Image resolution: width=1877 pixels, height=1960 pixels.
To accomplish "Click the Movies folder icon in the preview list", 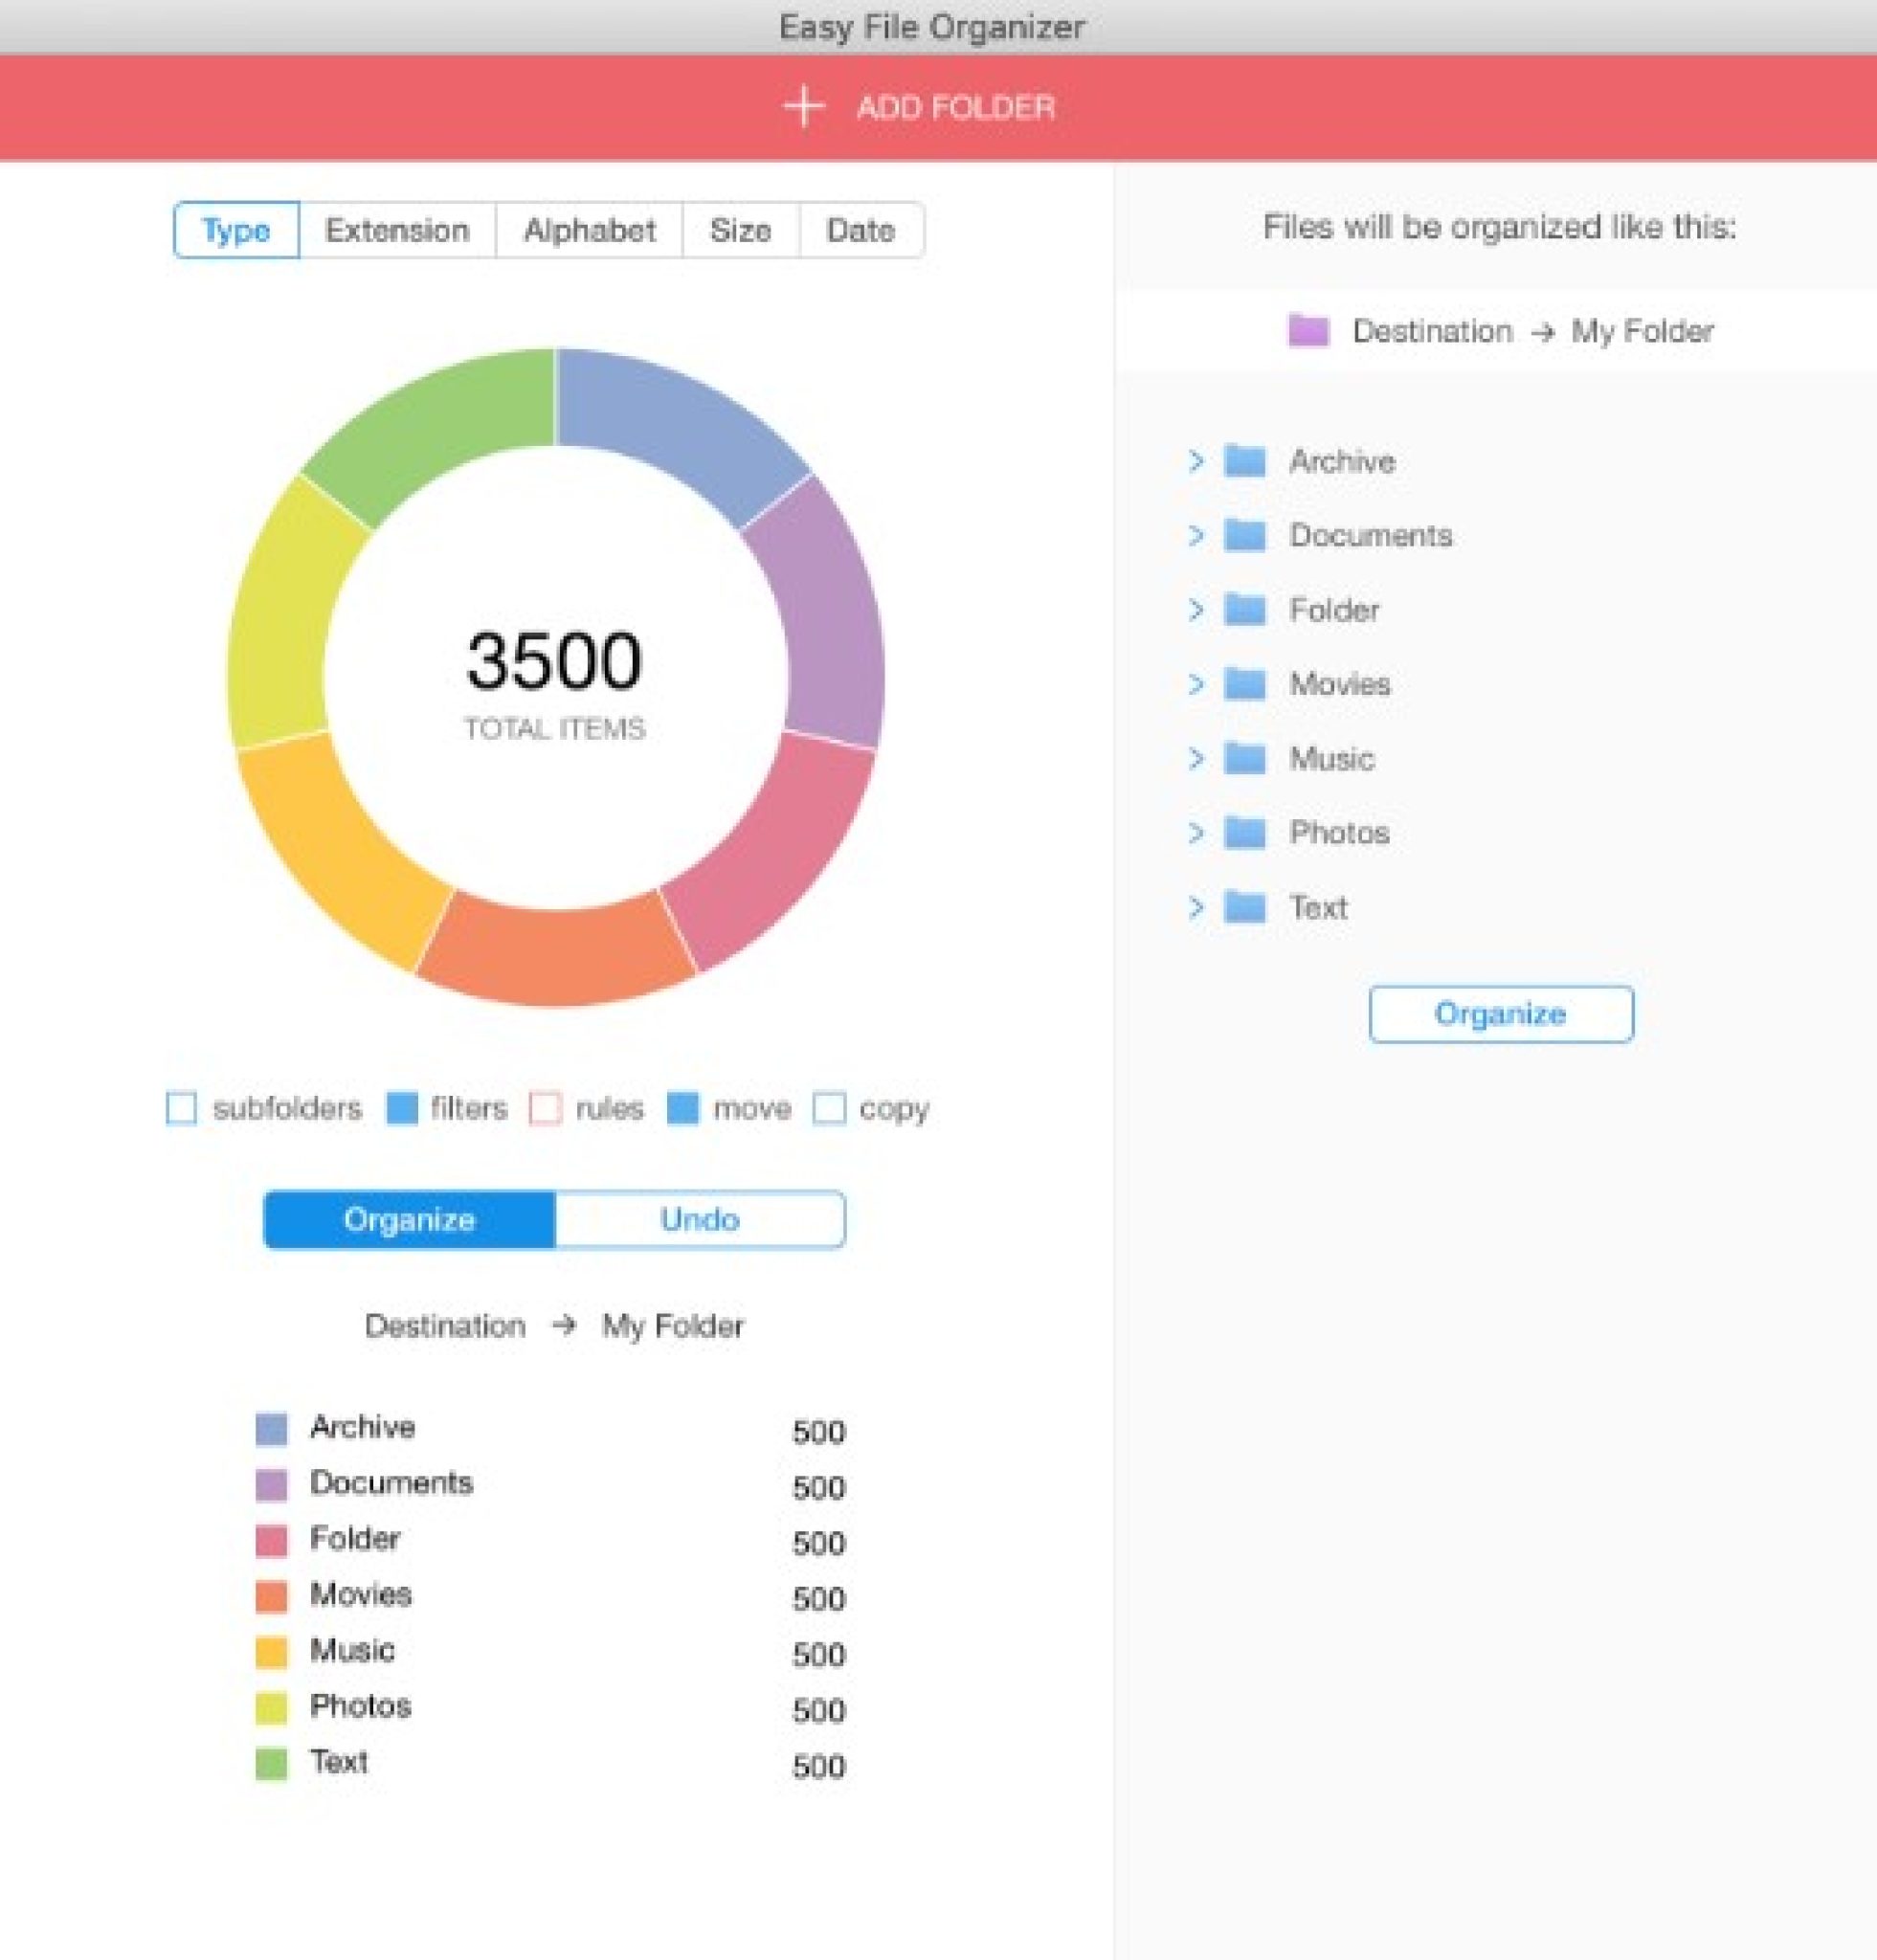I will point(1244,684).
